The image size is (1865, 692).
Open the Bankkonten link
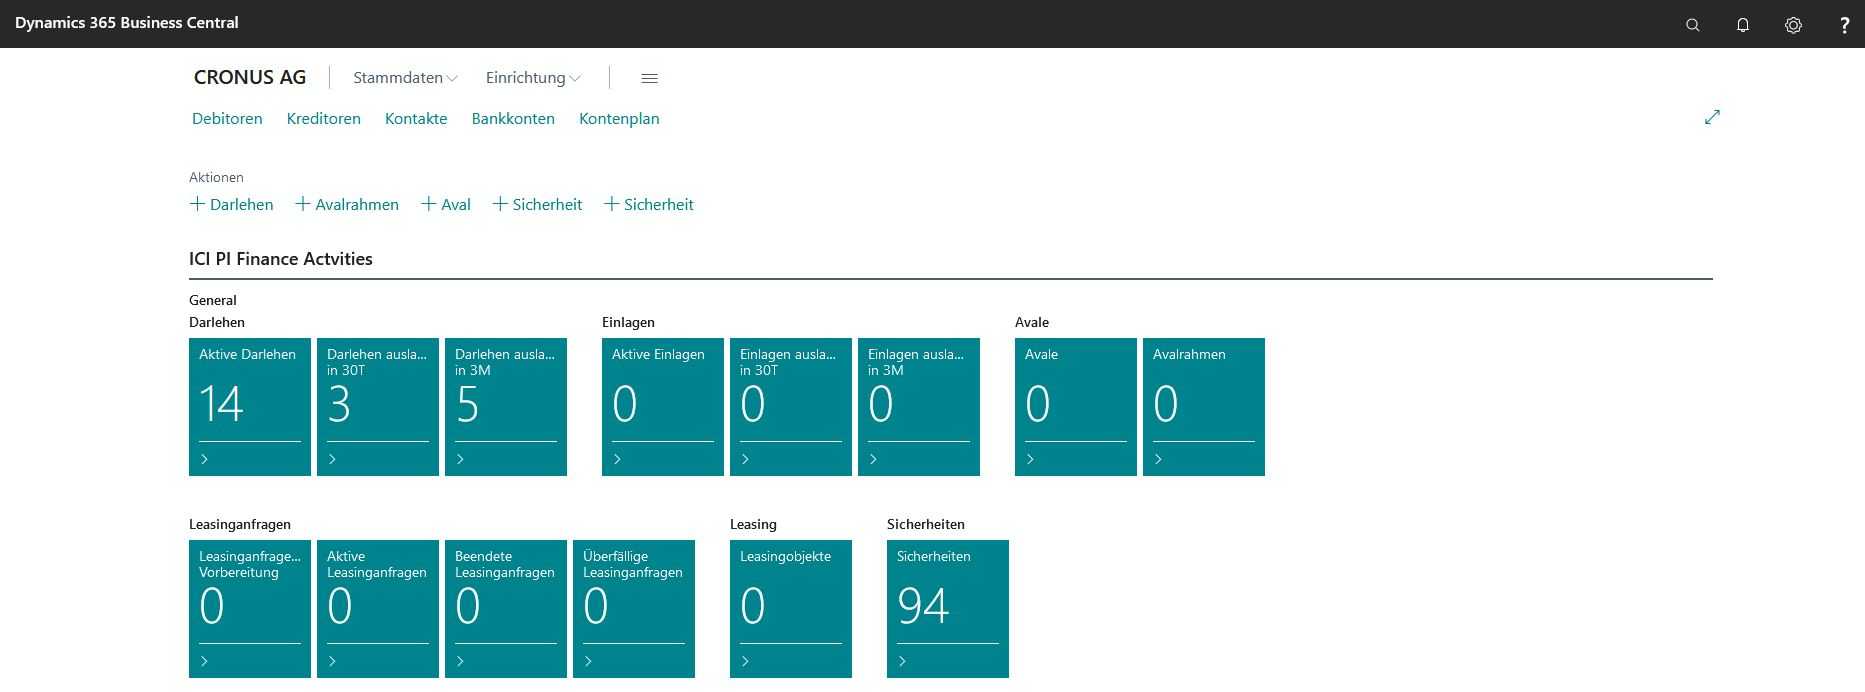[x=513, y=119]
